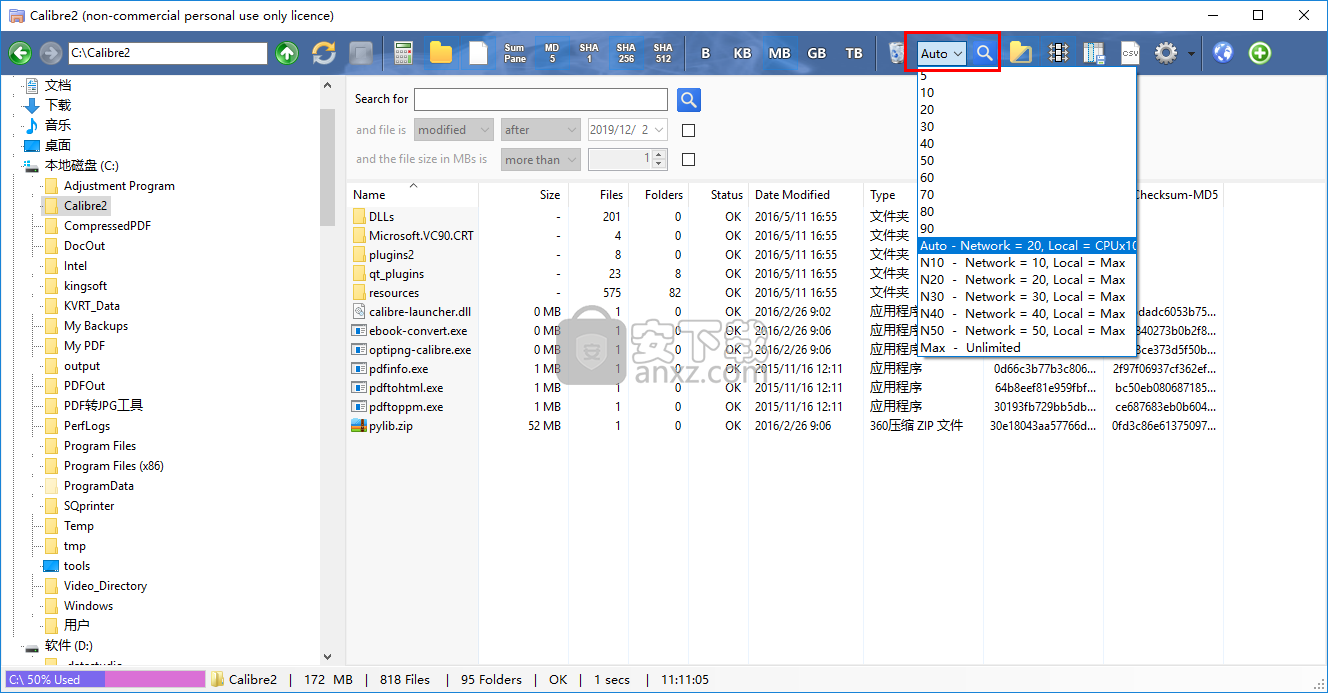Choose Max - Unlimited option

coord(1027,348)
